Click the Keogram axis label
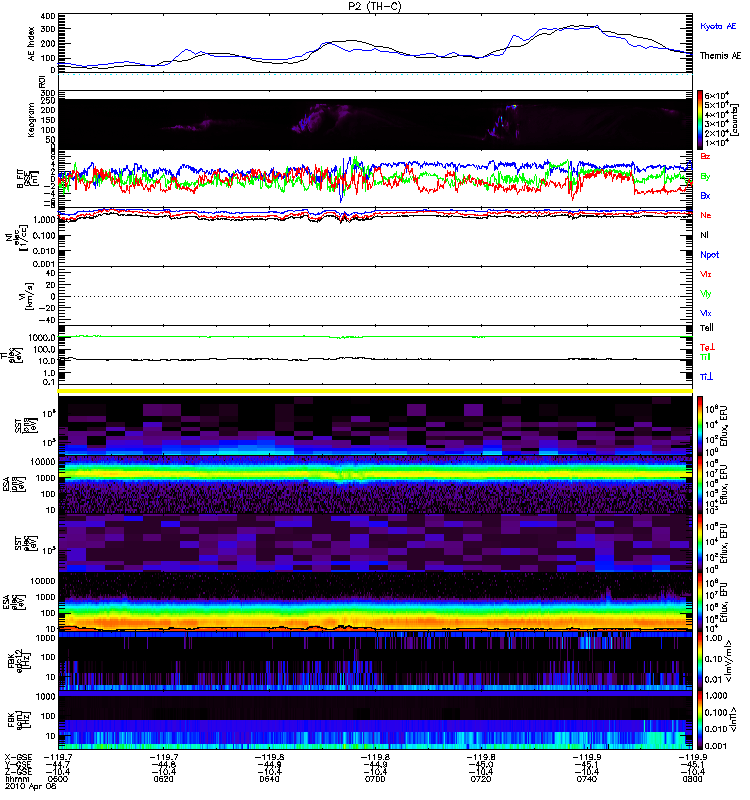750x800 pixels. point(31,119)
